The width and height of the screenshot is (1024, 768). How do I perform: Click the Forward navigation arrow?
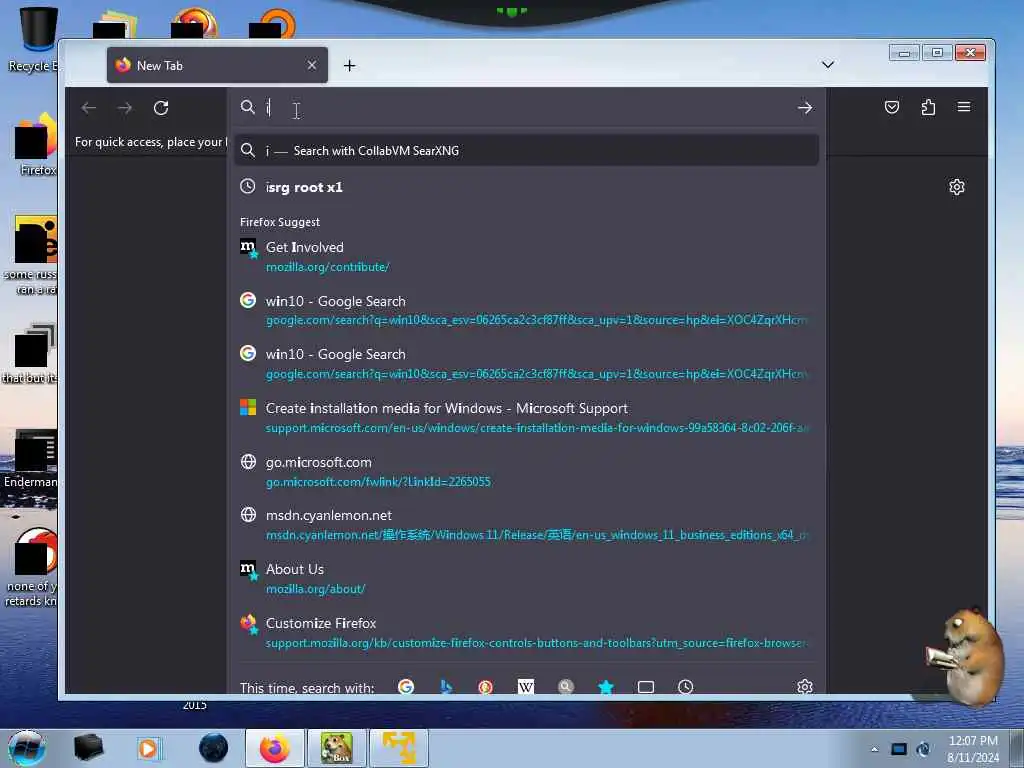pos(125,108)
